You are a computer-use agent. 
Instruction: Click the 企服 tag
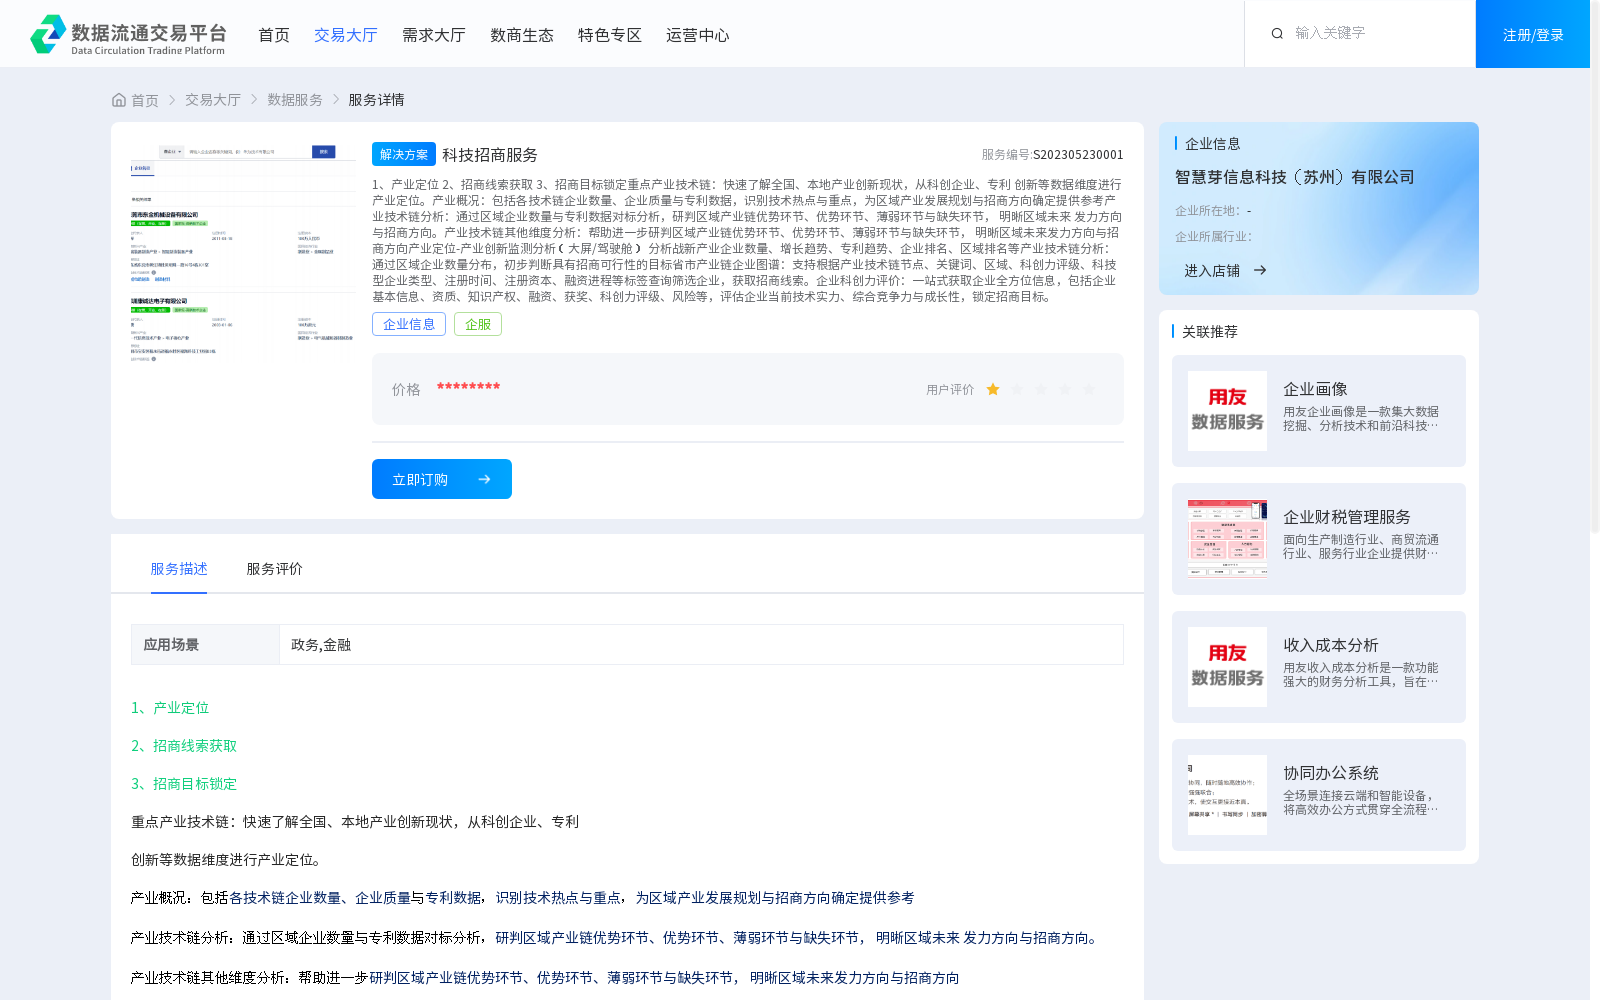(478, 324)
